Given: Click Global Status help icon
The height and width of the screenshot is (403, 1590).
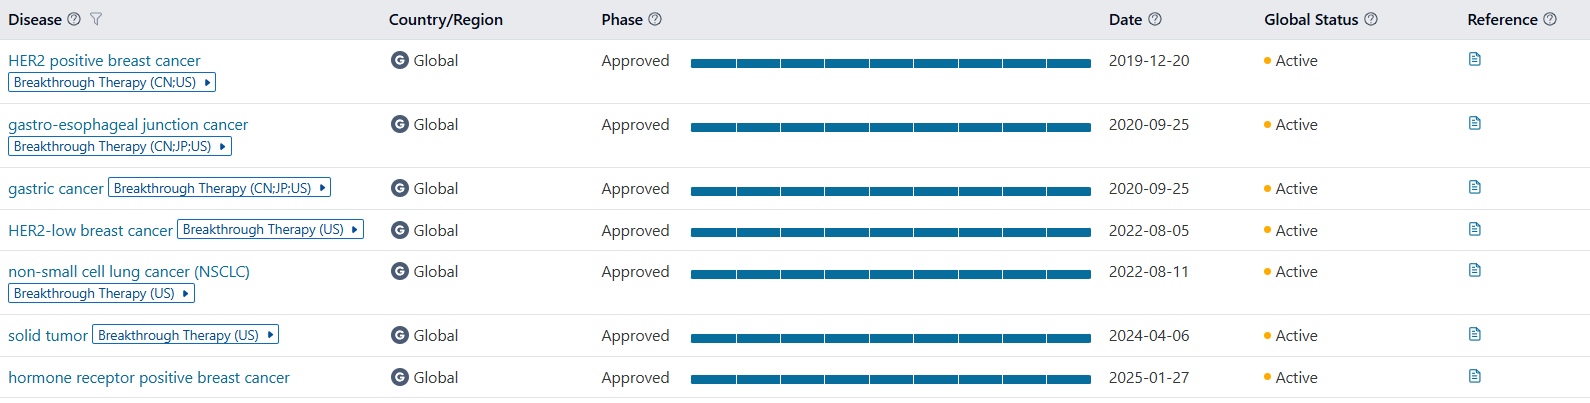Looking at the screenshot, I should pyautogui.click(x=1371, y=19).
